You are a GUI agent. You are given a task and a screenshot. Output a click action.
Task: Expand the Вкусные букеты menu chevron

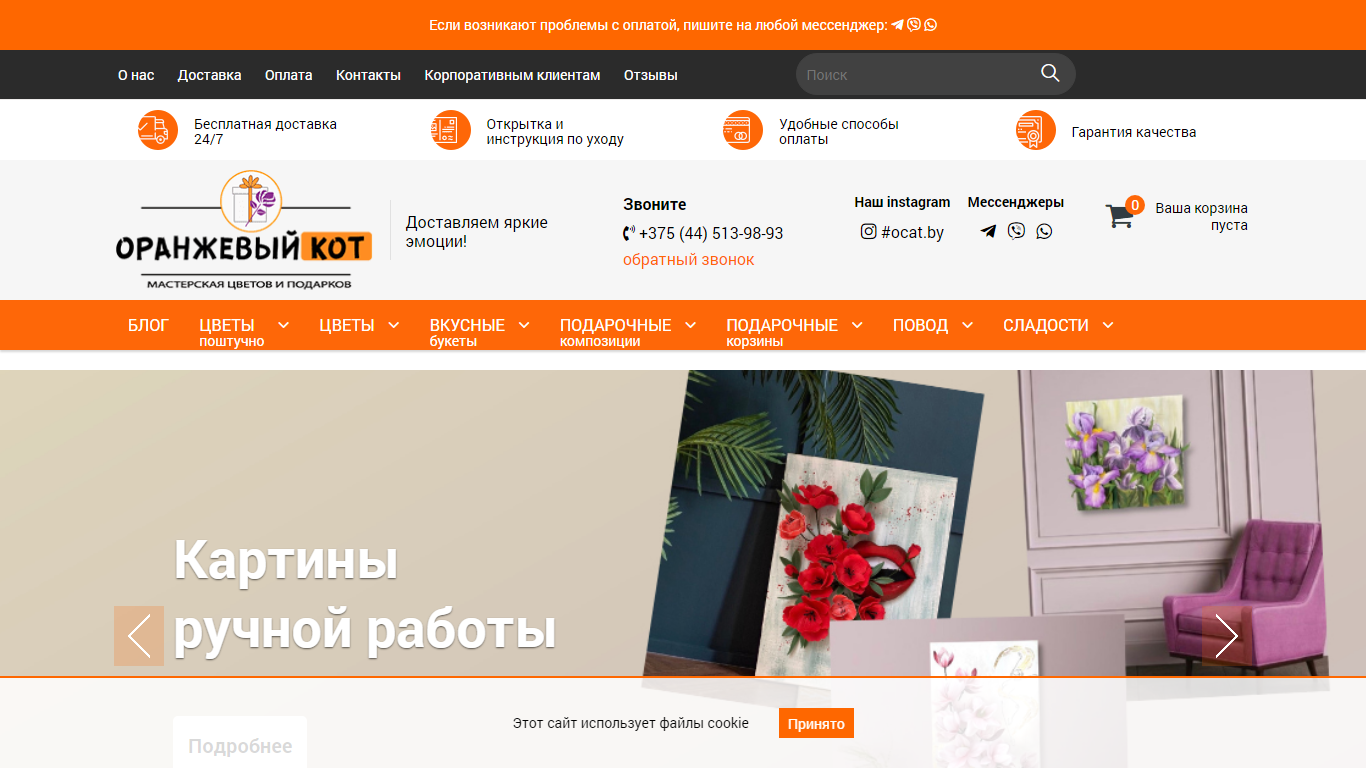[x=523, y=325]
